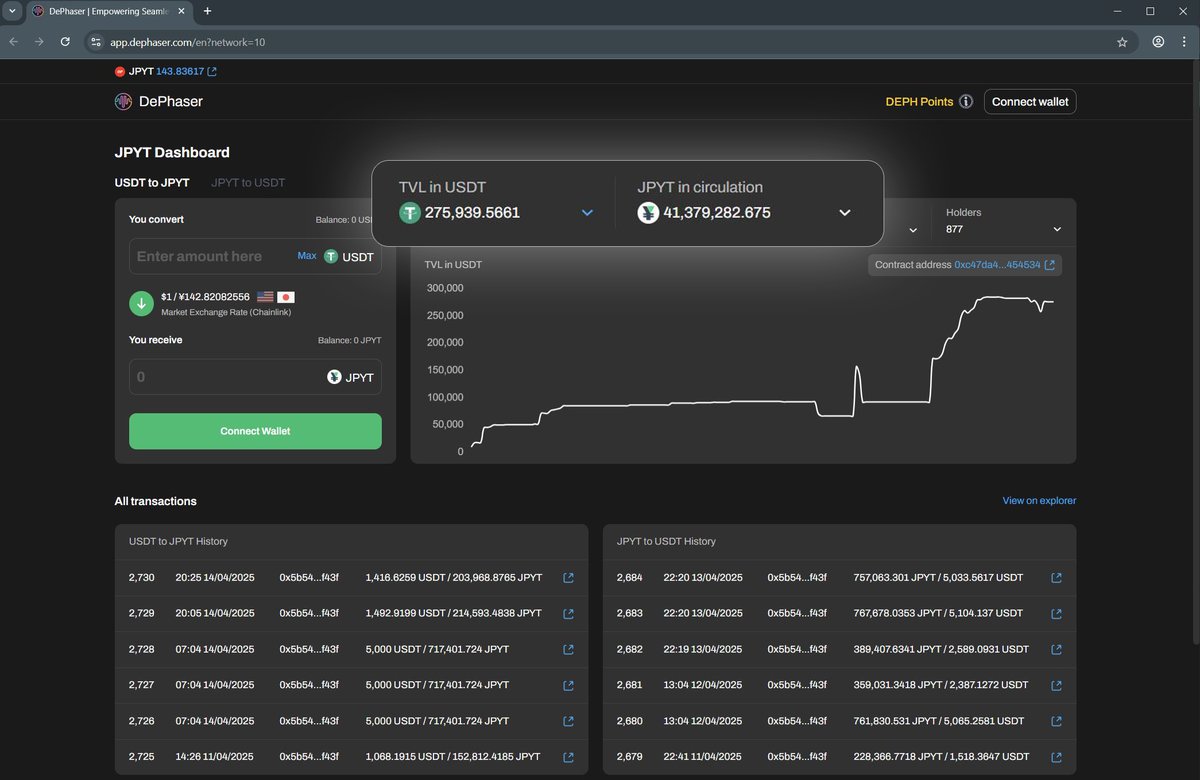
Task: Open explorer link for transaction 2,725
Action: [x=568, y=757]
